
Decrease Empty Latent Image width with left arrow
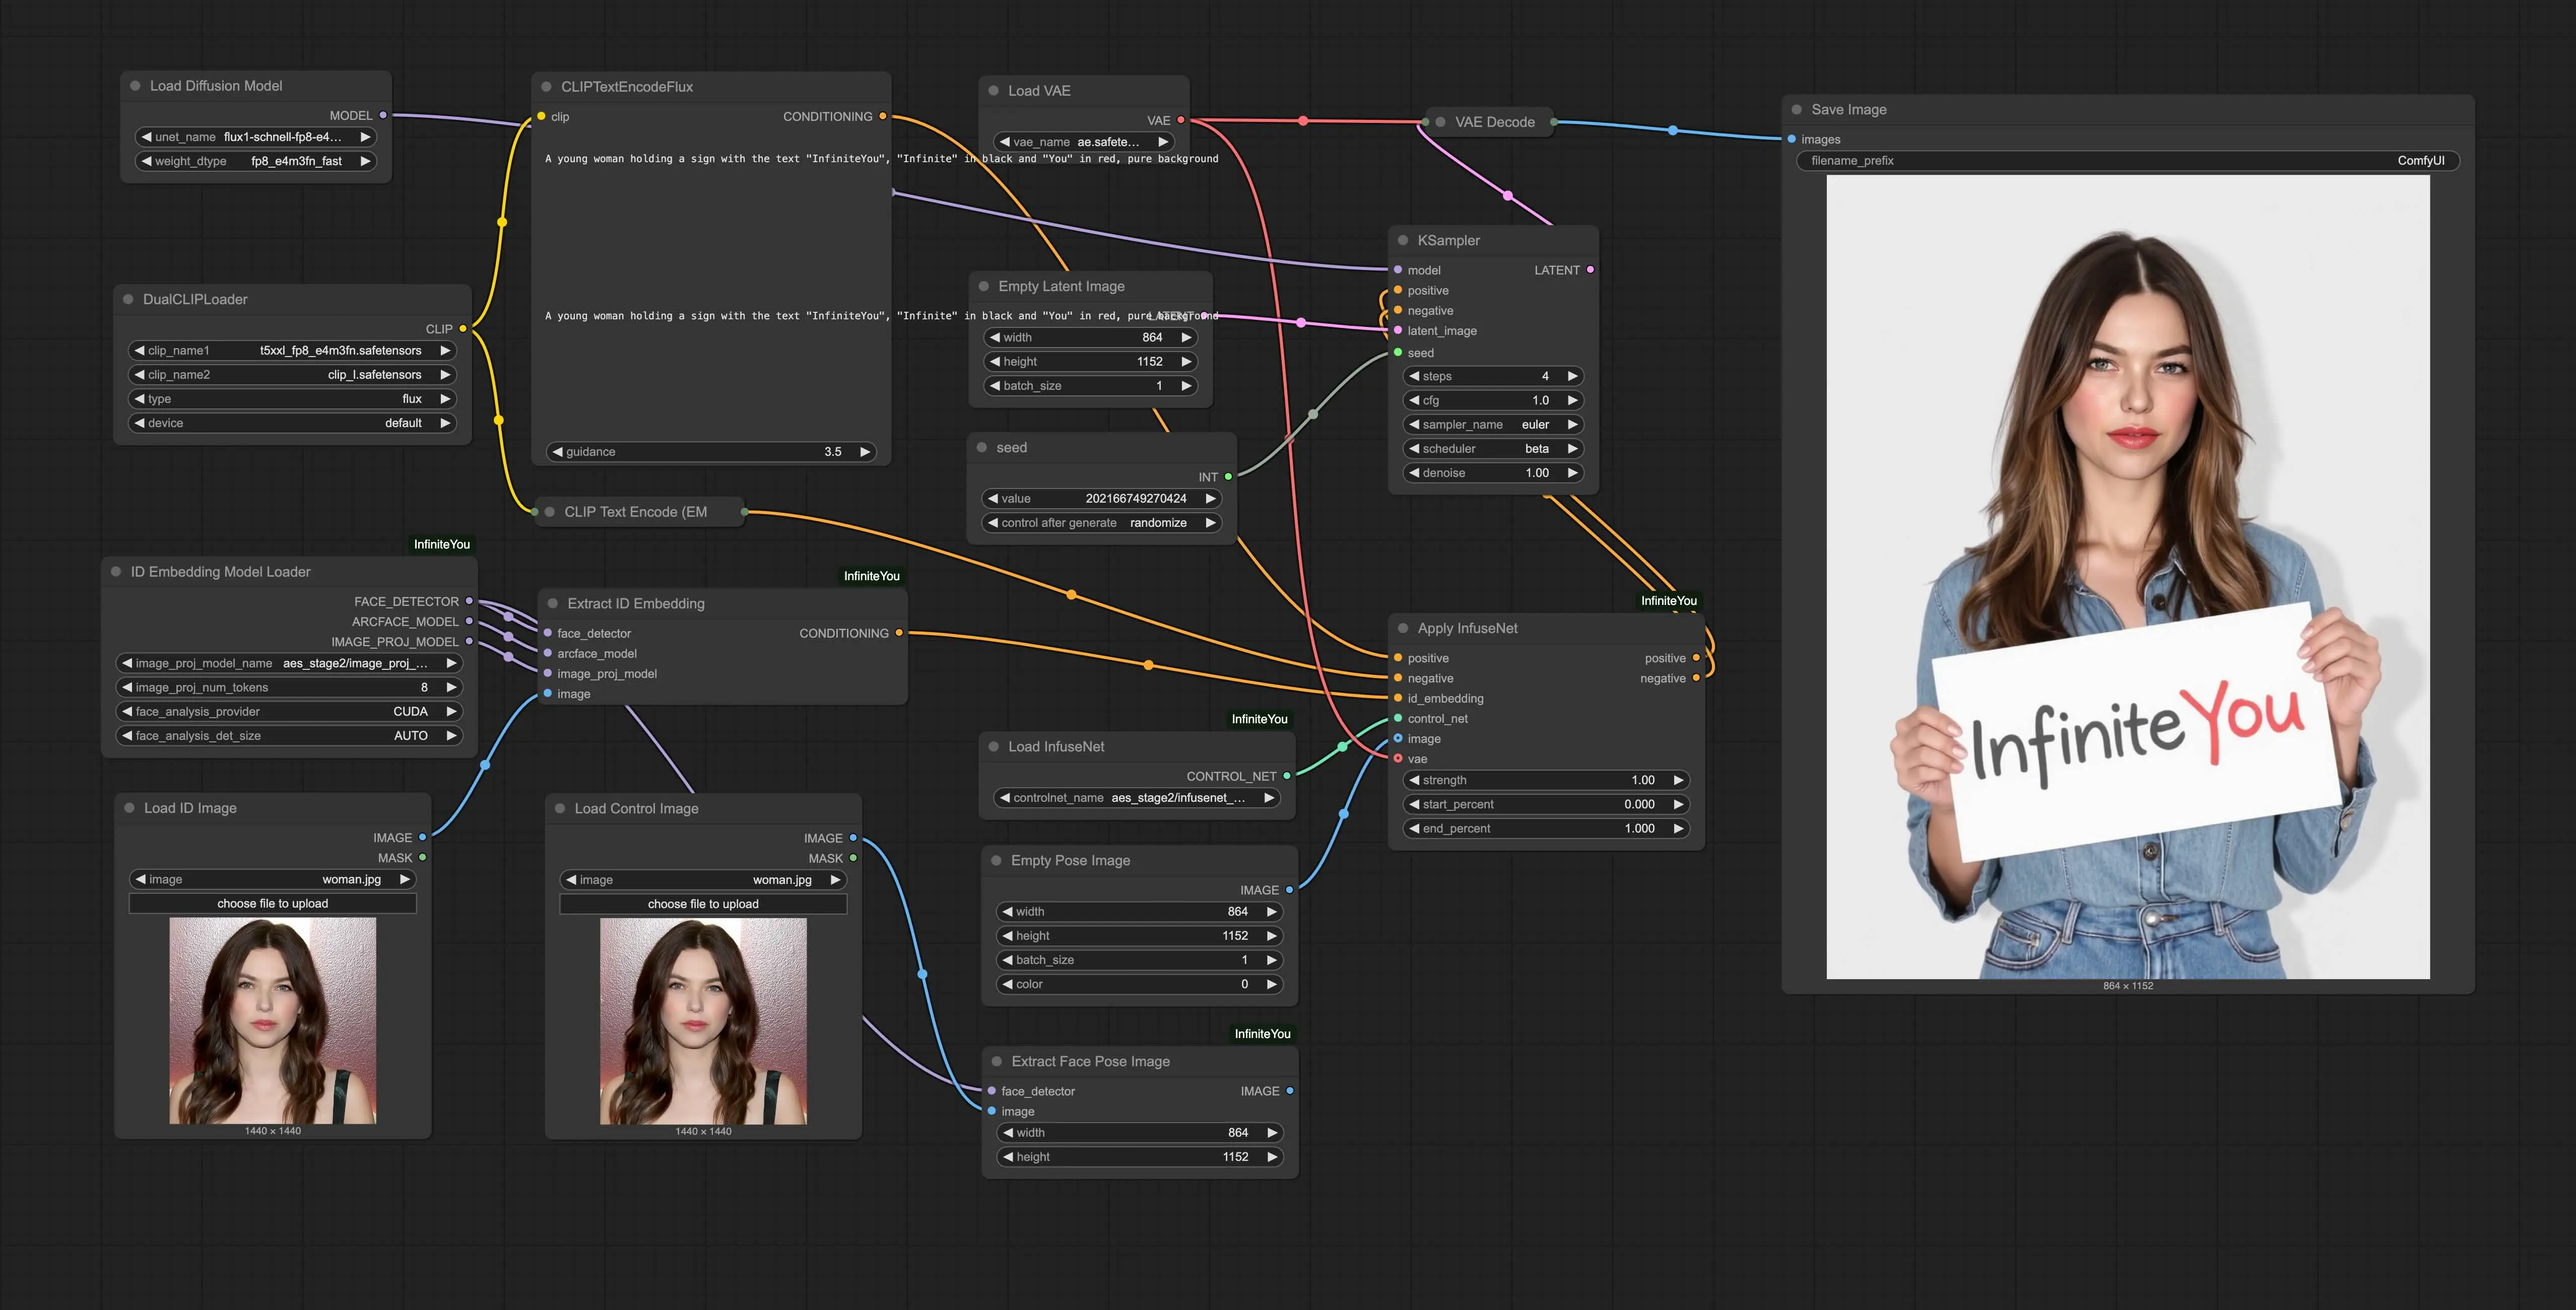(x=995, y=338)
